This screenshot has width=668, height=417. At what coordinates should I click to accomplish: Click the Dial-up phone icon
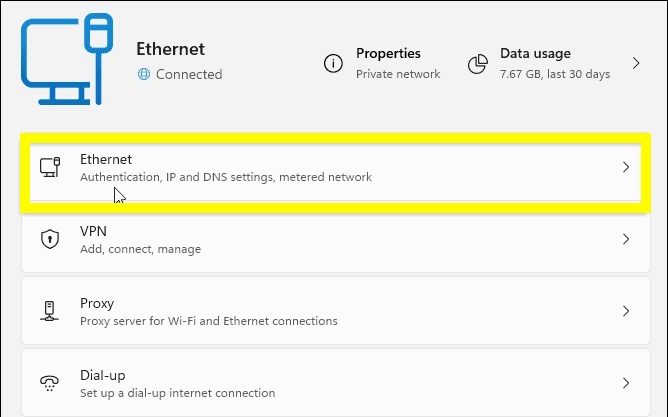[49, 383]
